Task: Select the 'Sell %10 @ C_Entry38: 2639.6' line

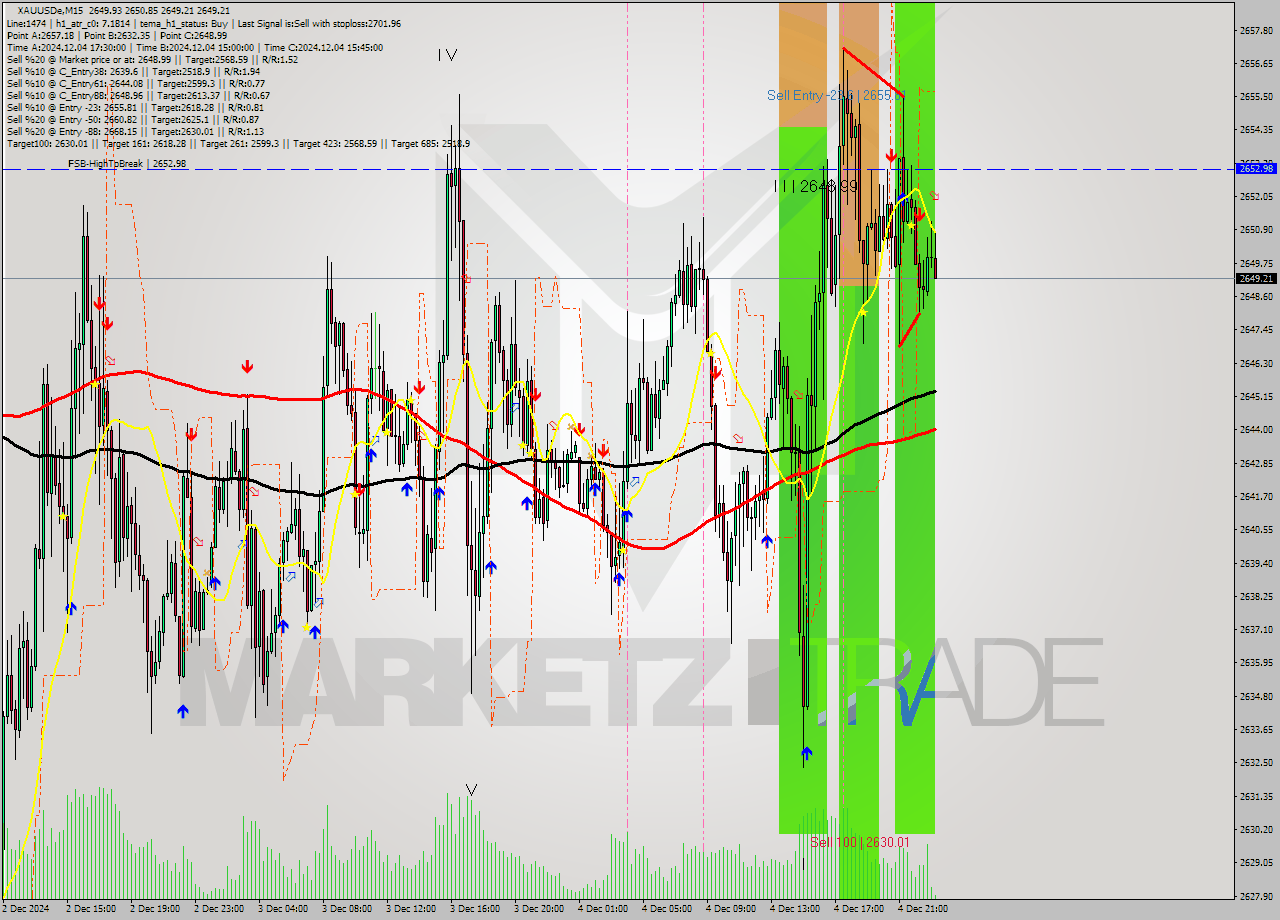Action: (x=133, y=71)
